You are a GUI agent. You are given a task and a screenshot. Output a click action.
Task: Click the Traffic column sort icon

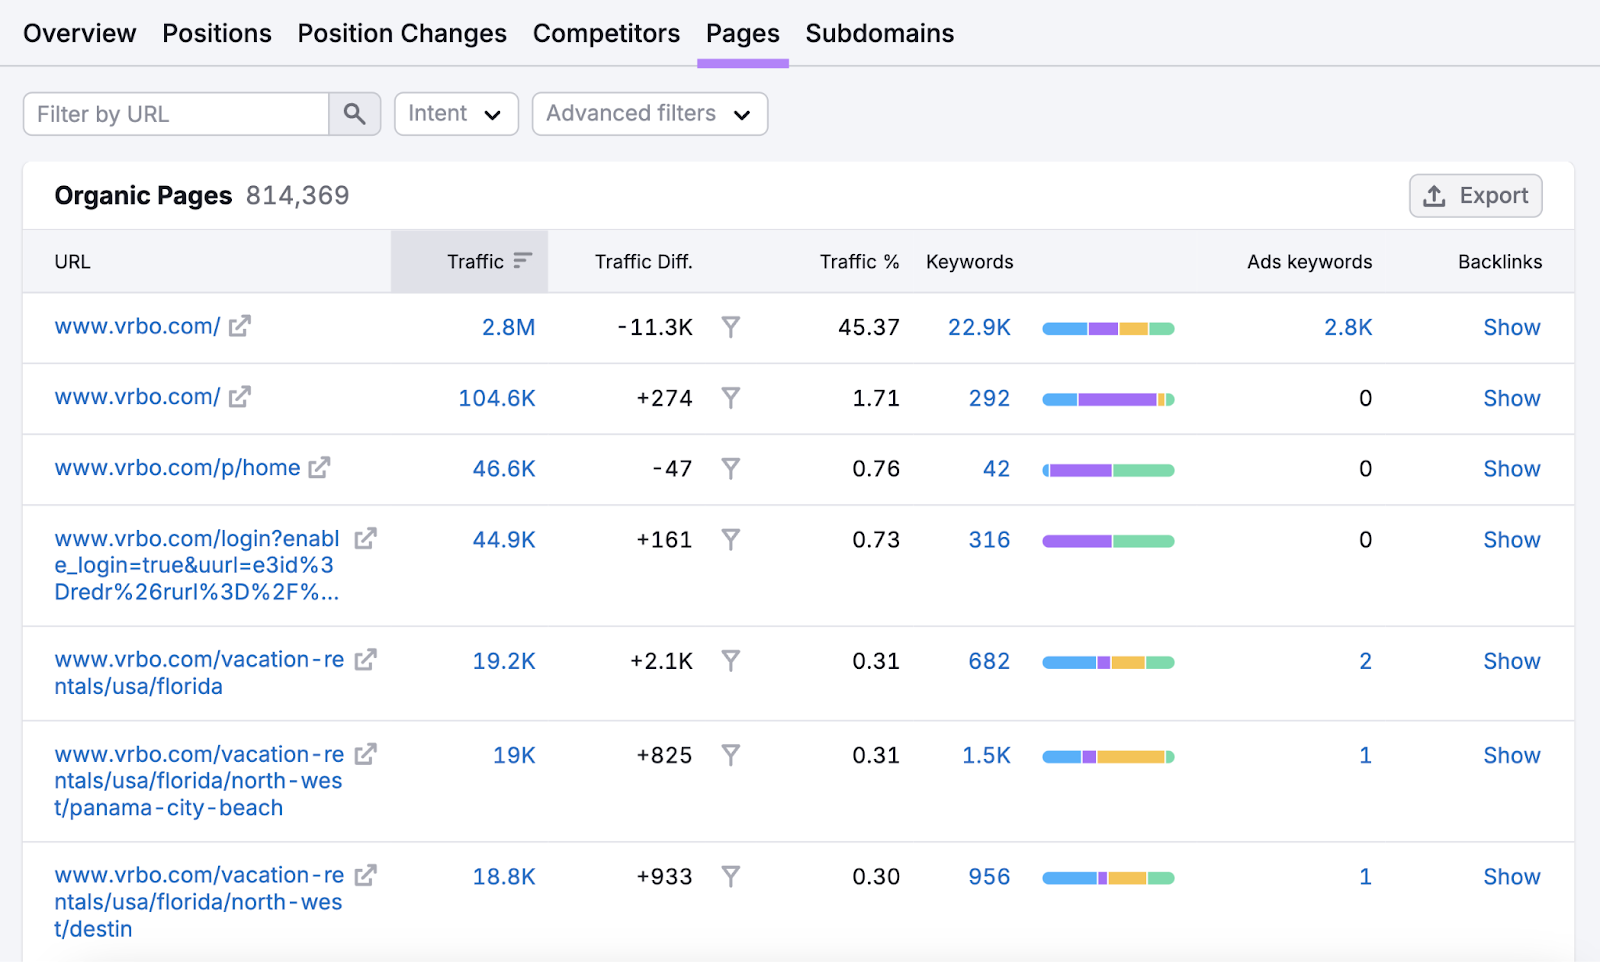coord(523,261)
